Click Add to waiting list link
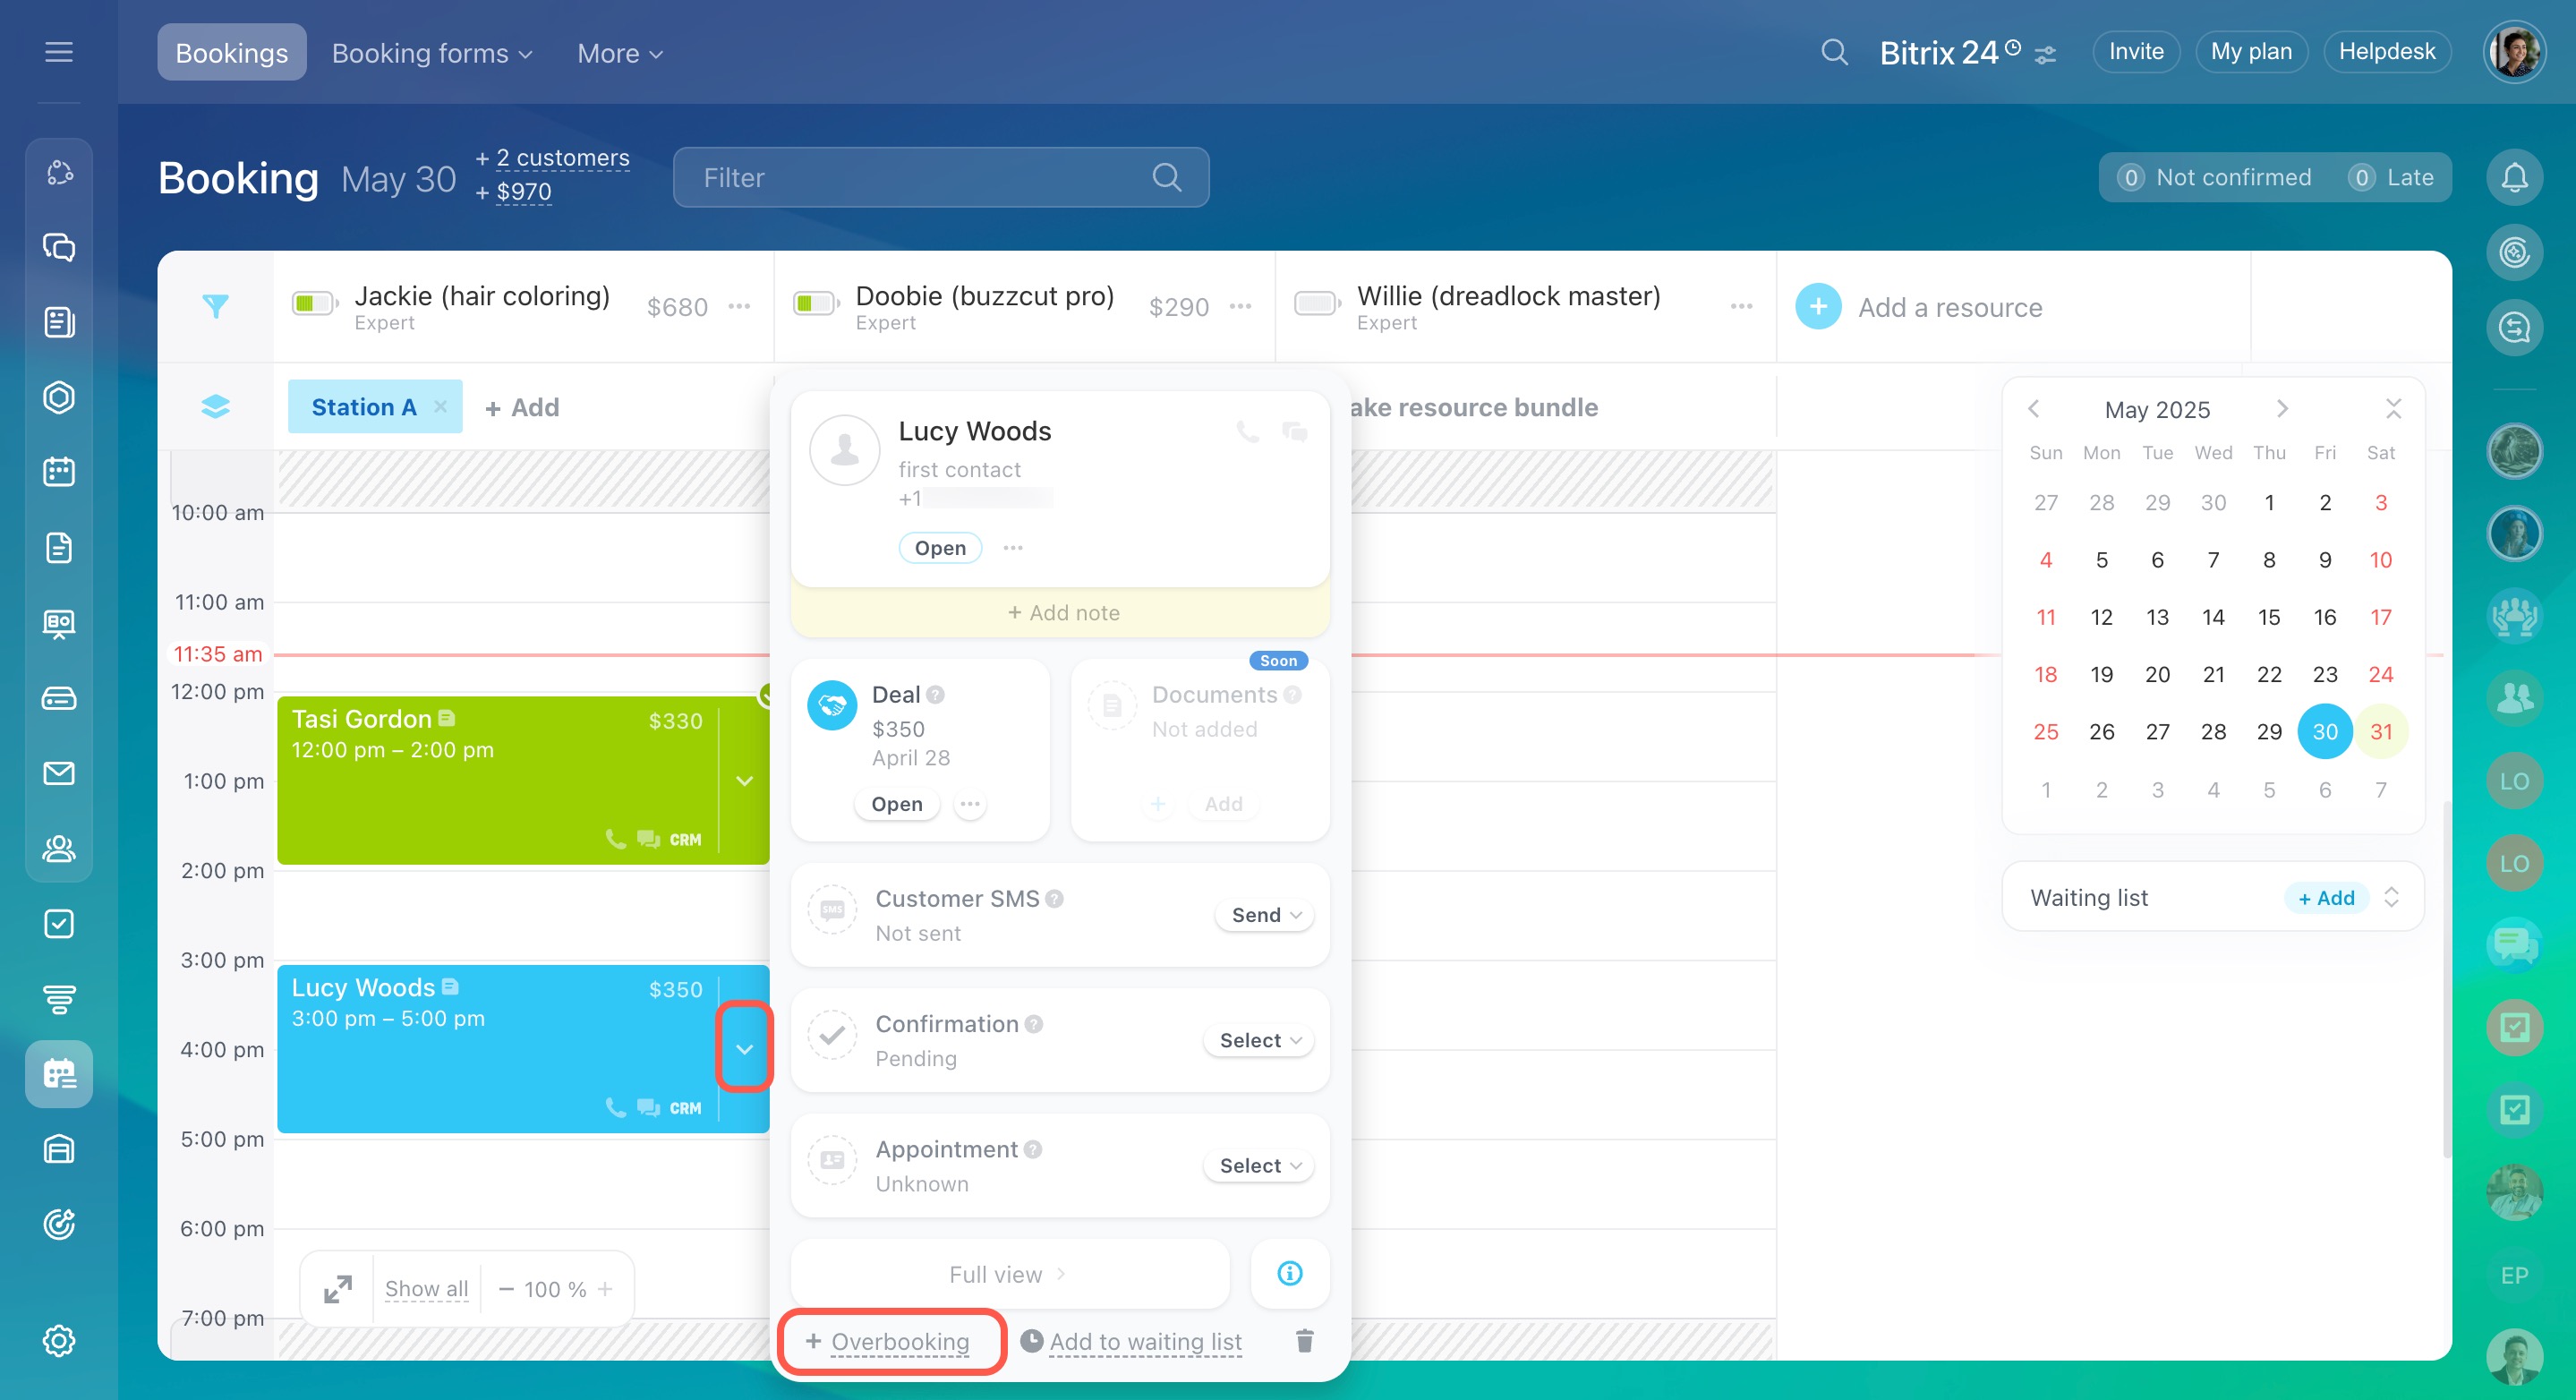Image resolution: width=2576 pixels, height=1400 pixels. click(1145, 1341)
